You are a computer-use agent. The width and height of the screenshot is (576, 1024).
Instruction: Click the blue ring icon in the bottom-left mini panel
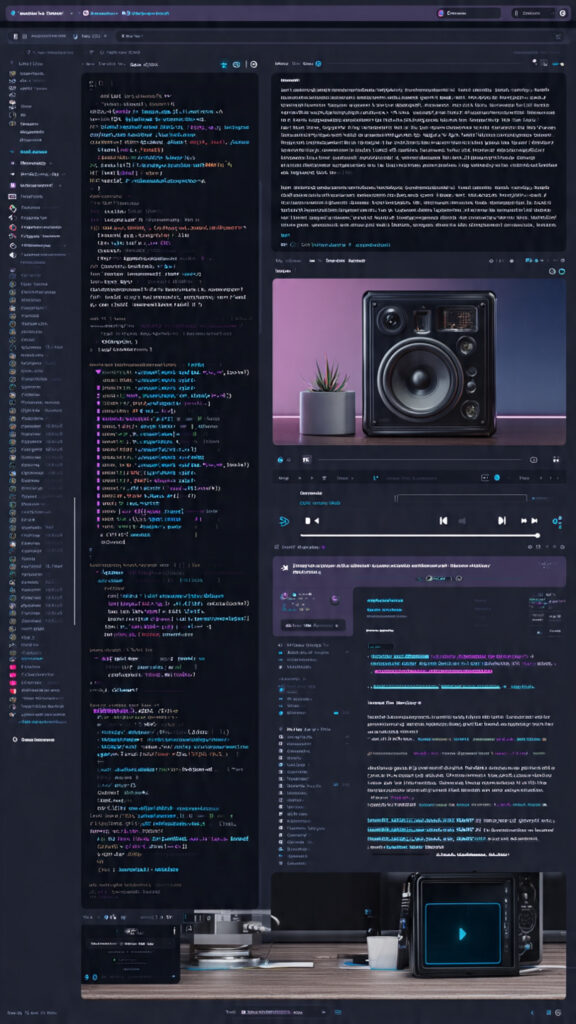coord(94,976)
